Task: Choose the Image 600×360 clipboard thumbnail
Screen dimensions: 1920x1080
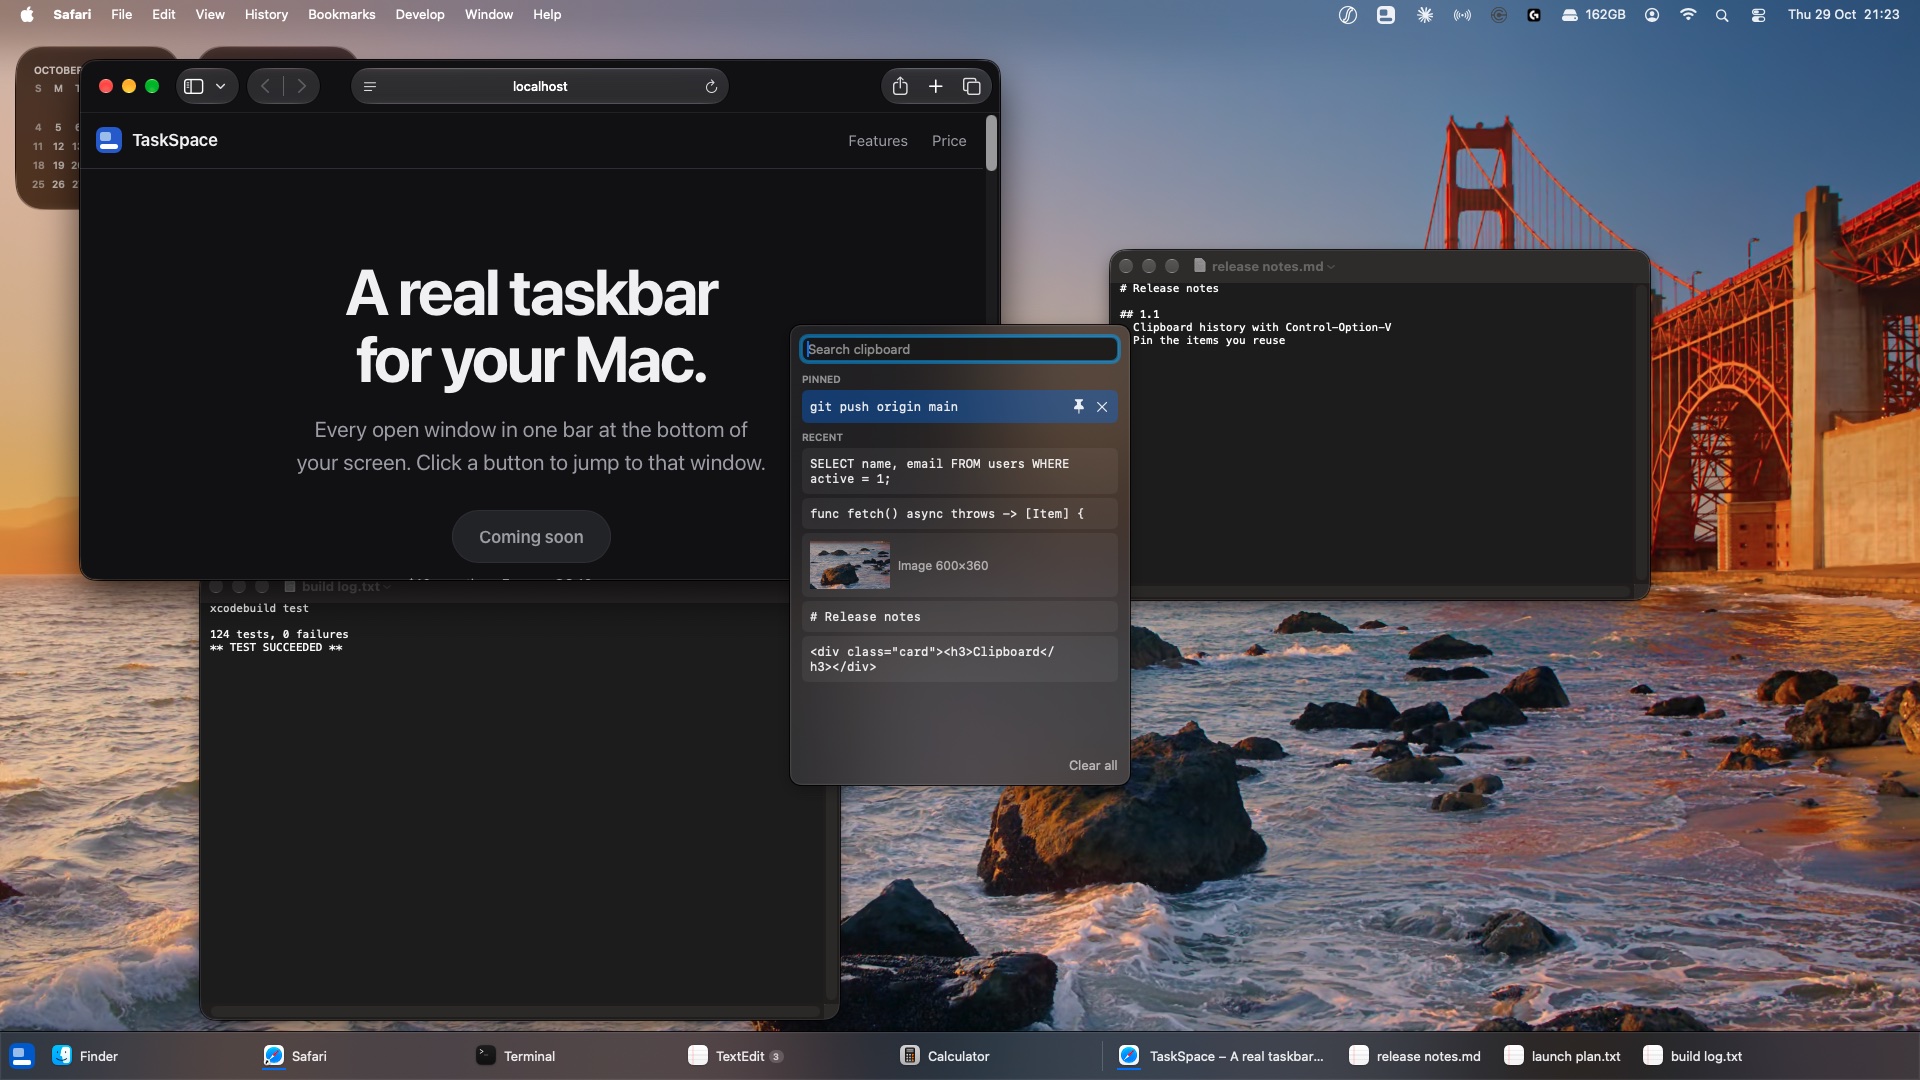Action: coord(849,565)
